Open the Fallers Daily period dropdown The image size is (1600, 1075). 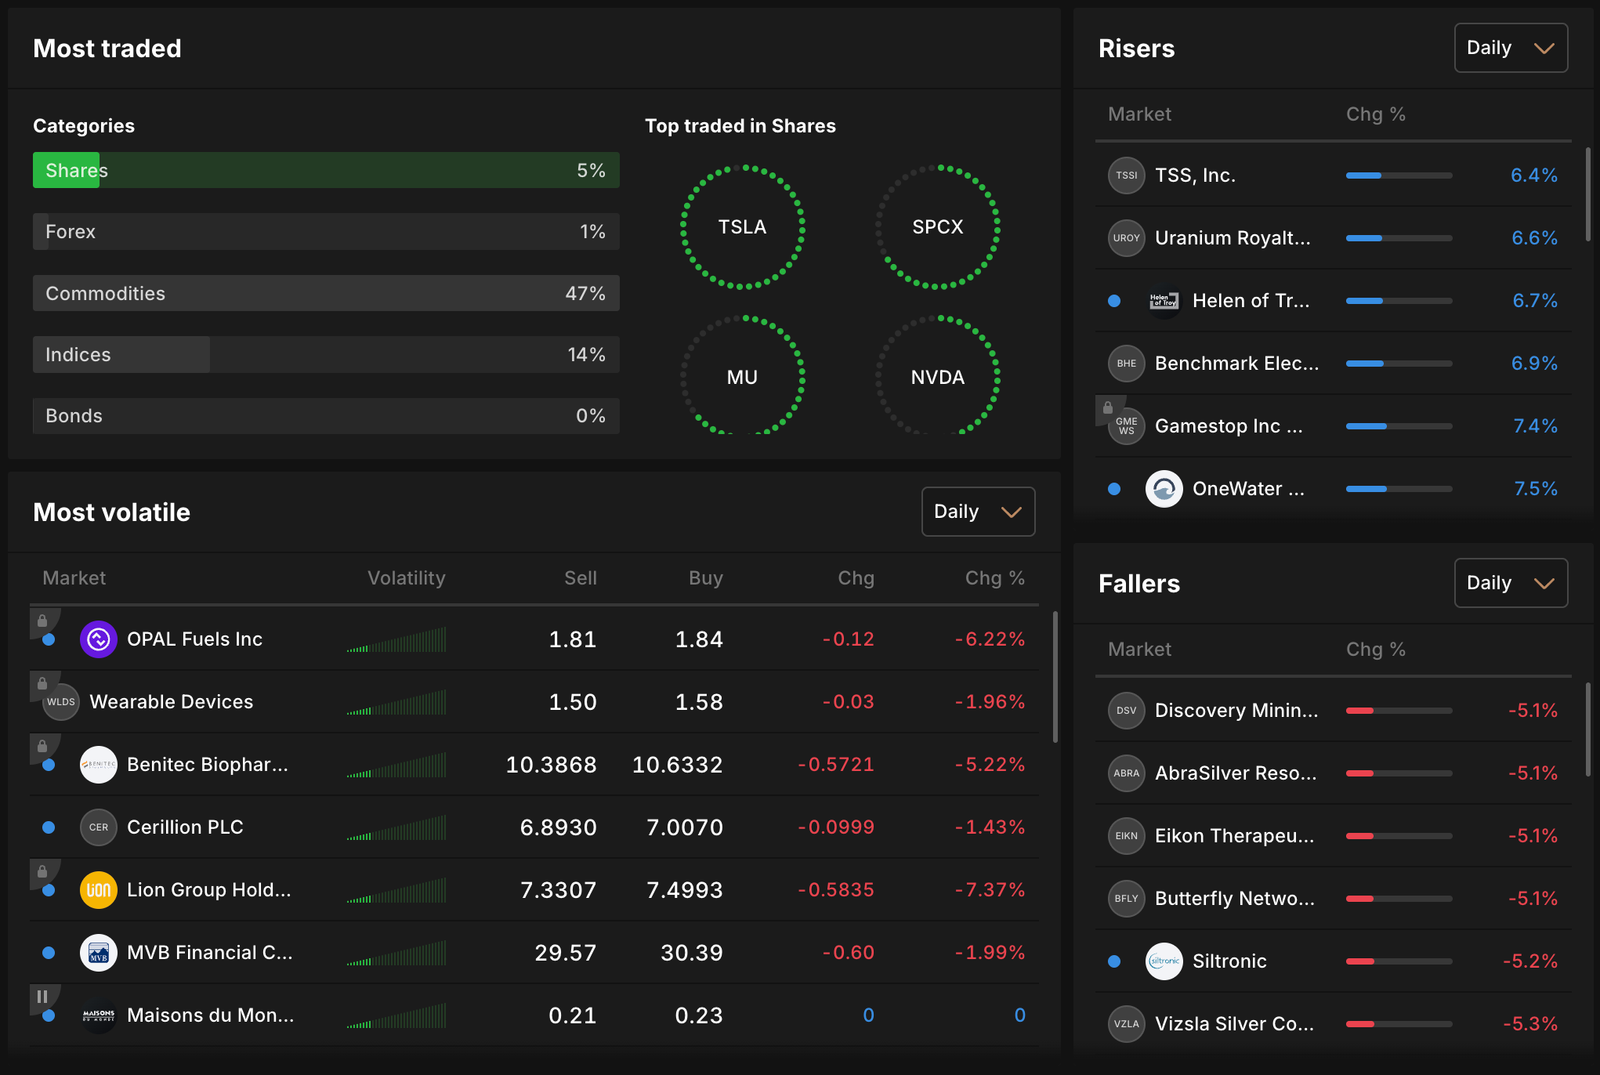click(x=1510, y=583)
